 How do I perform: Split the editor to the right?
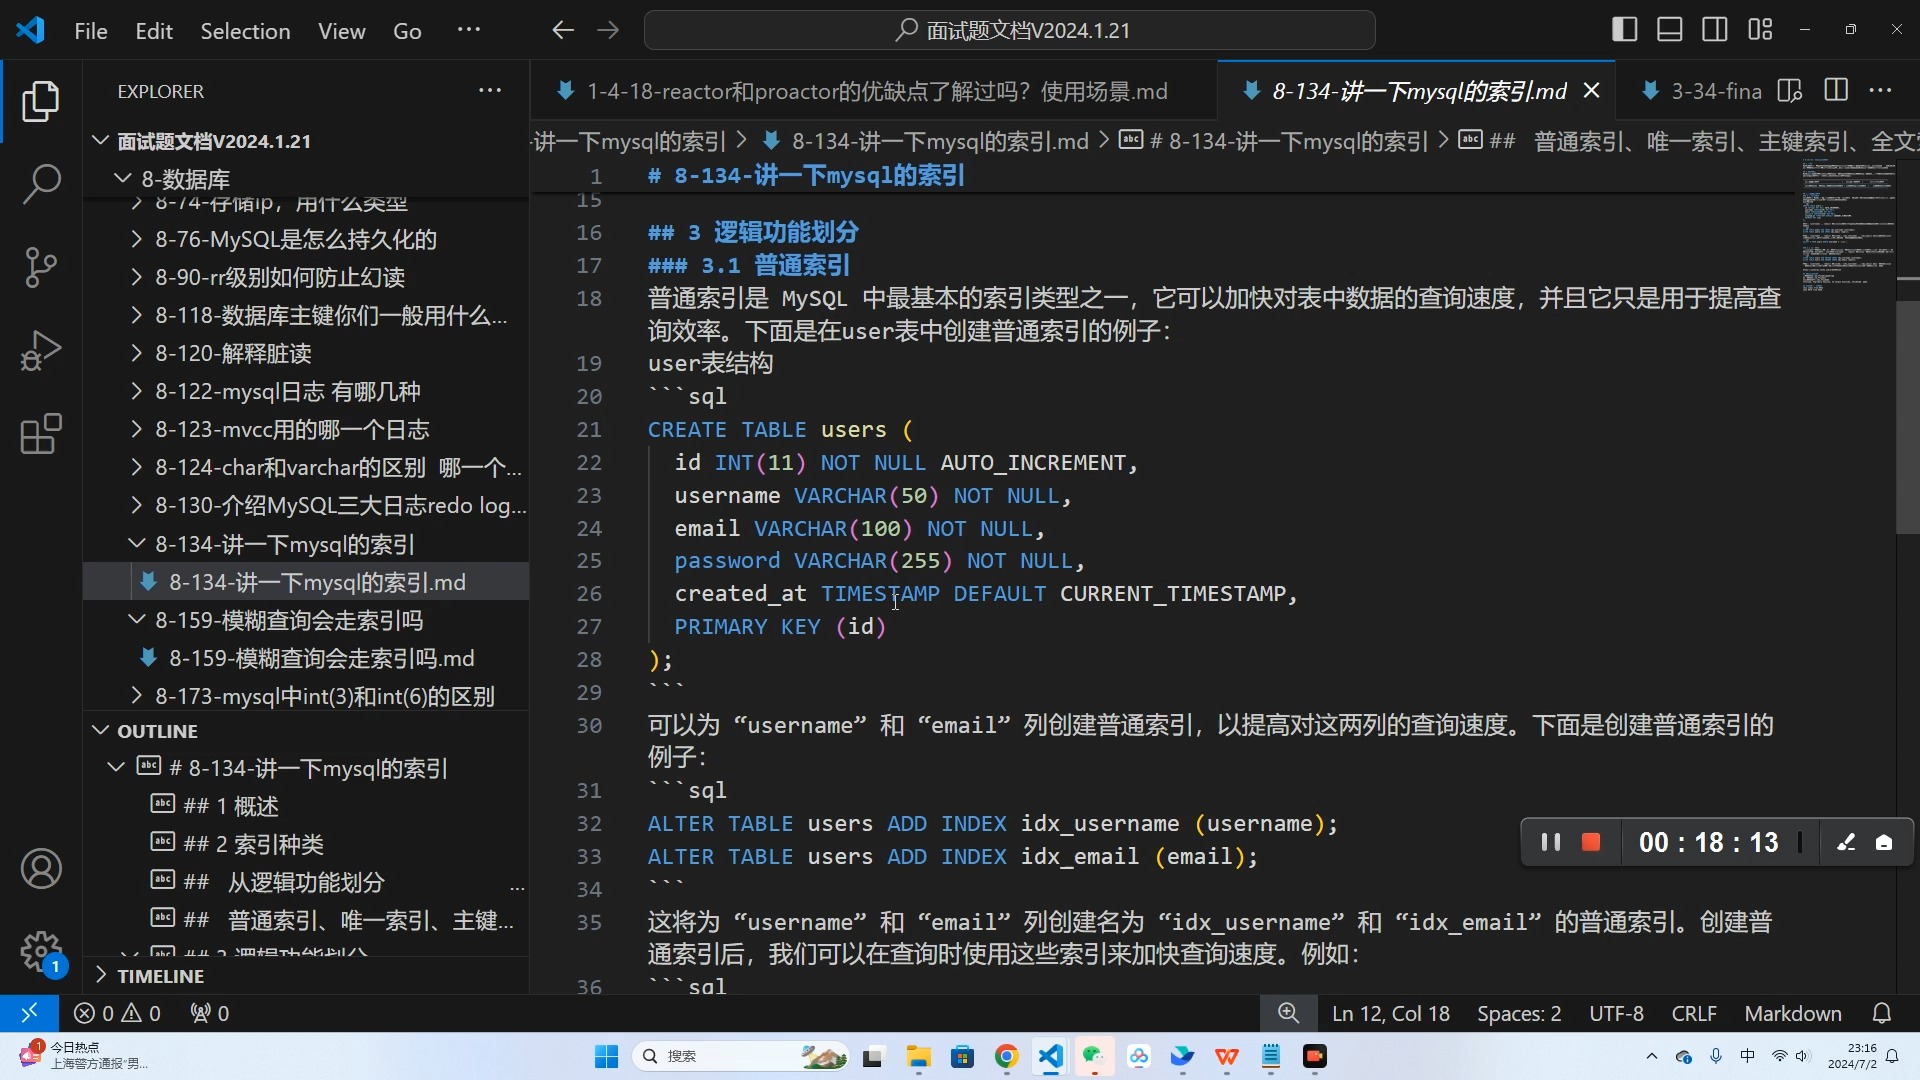[1836, 91]
